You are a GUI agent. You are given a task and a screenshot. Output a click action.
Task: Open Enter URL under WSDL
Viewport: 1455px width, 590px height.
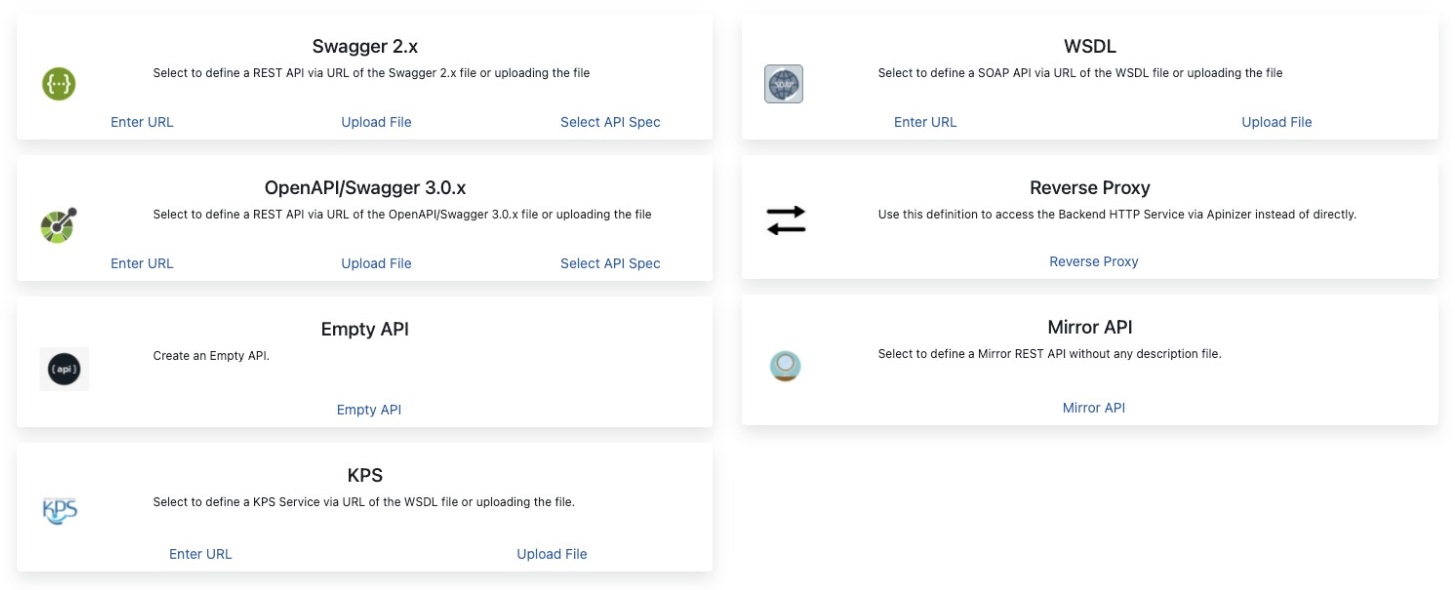[x=923, y=121]
